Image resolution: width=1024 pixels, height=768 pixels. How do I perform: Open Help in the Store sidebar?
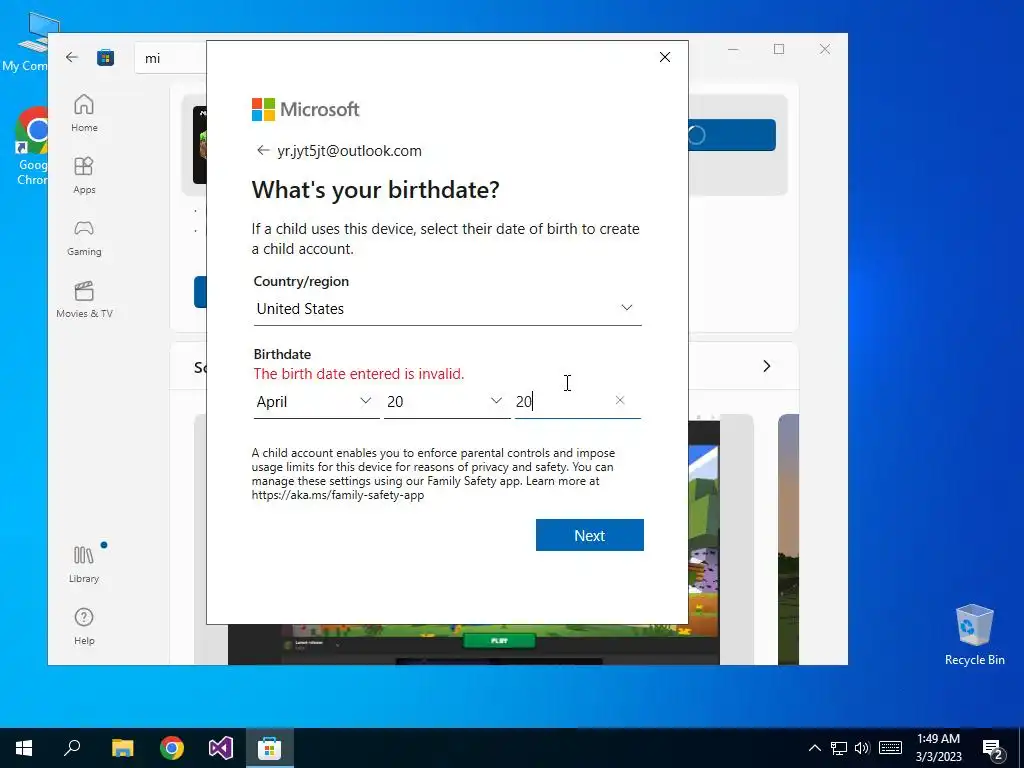(x=84, y=627)
